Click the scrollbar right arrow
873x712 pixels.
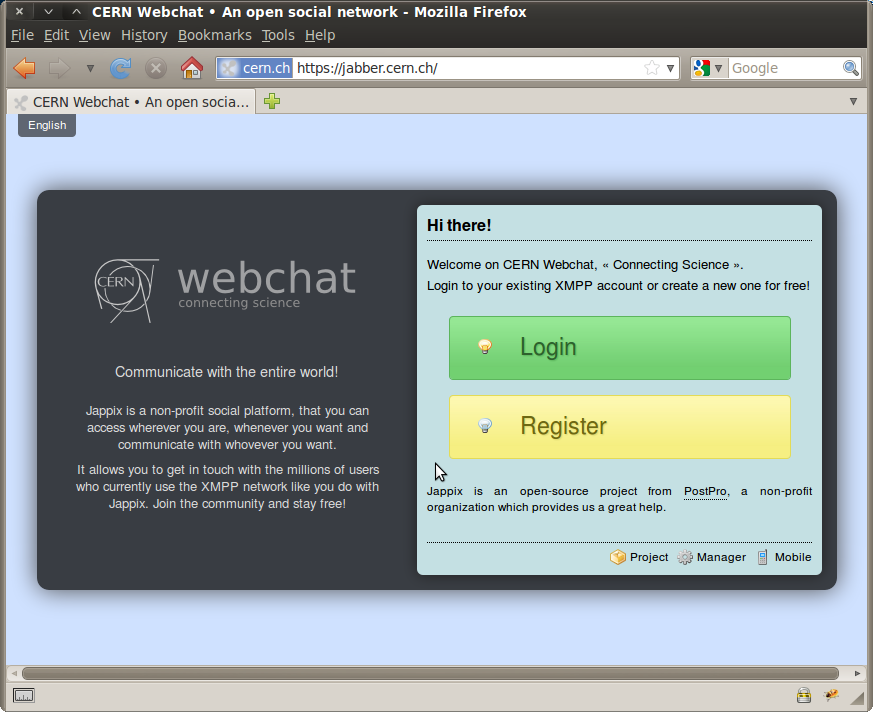pos(857,673)
